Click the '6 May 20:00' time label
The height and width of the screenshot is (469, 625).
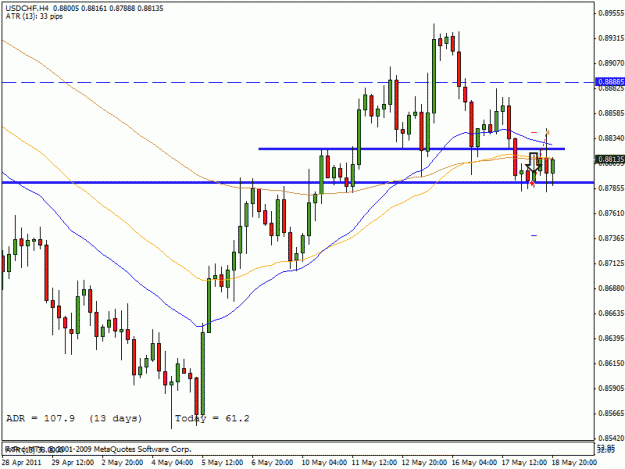coord(273,463)
